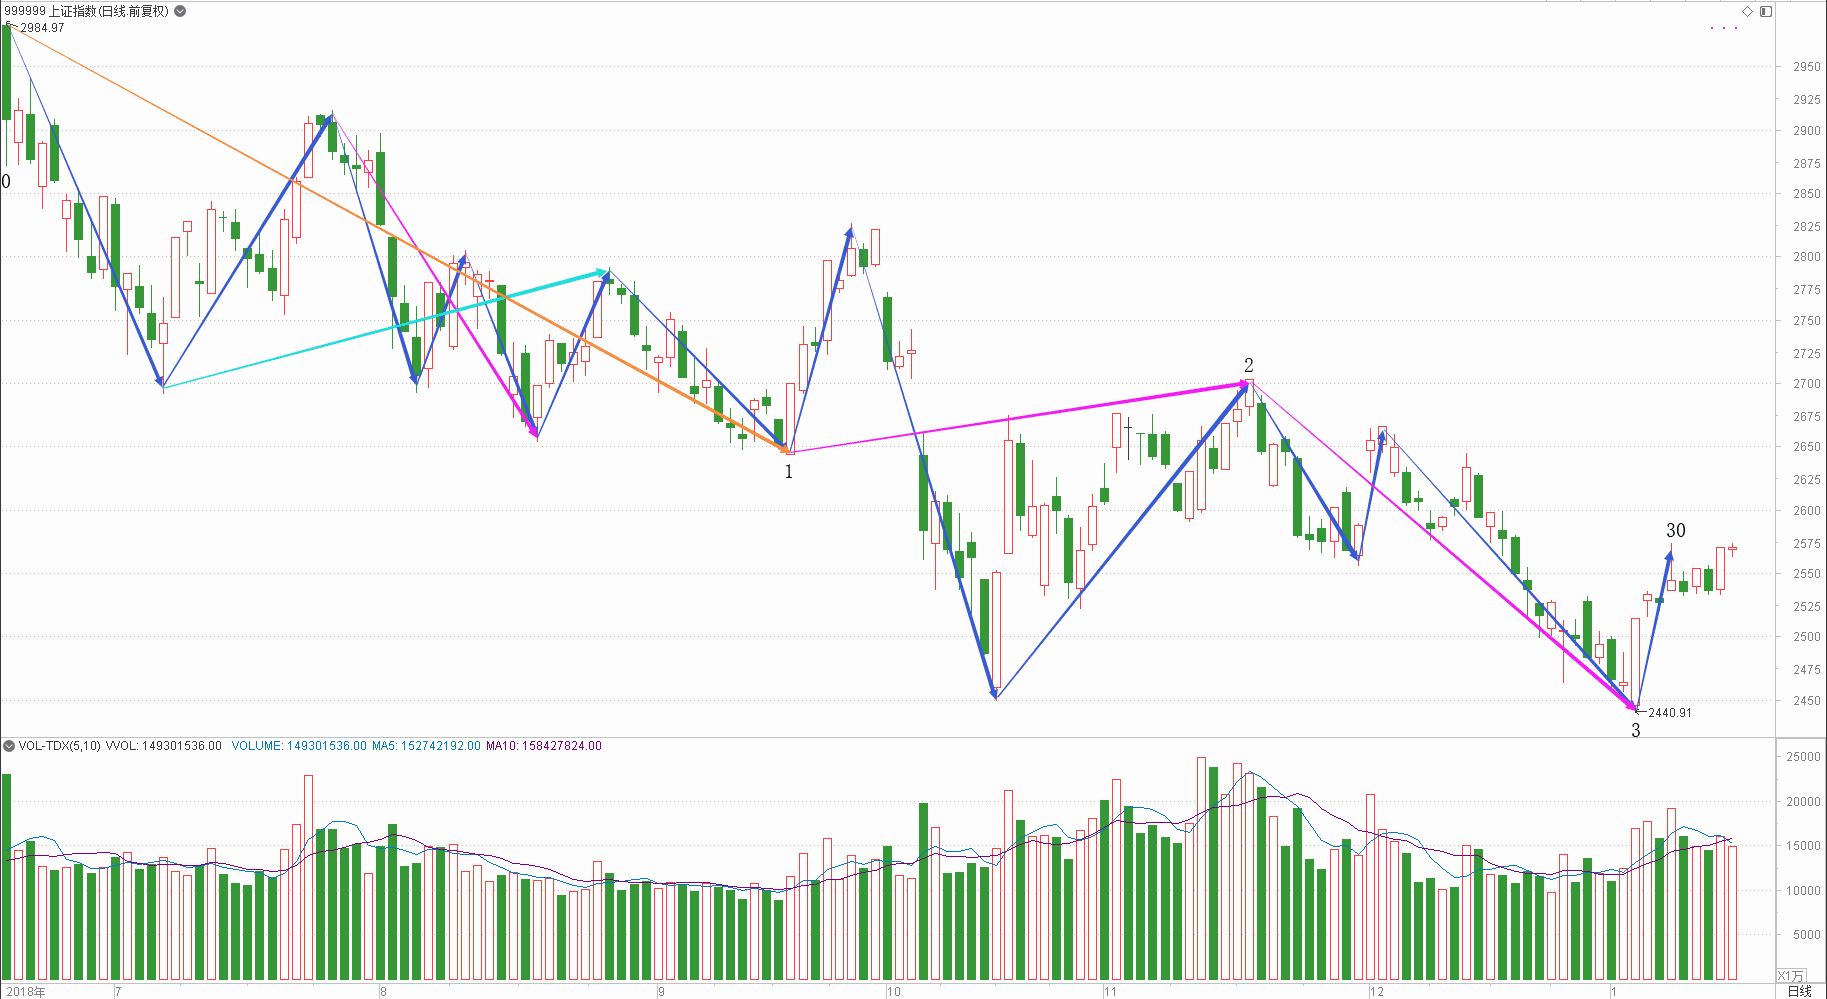Click the 日线 period button
1827x999 pixels.
1799,991
